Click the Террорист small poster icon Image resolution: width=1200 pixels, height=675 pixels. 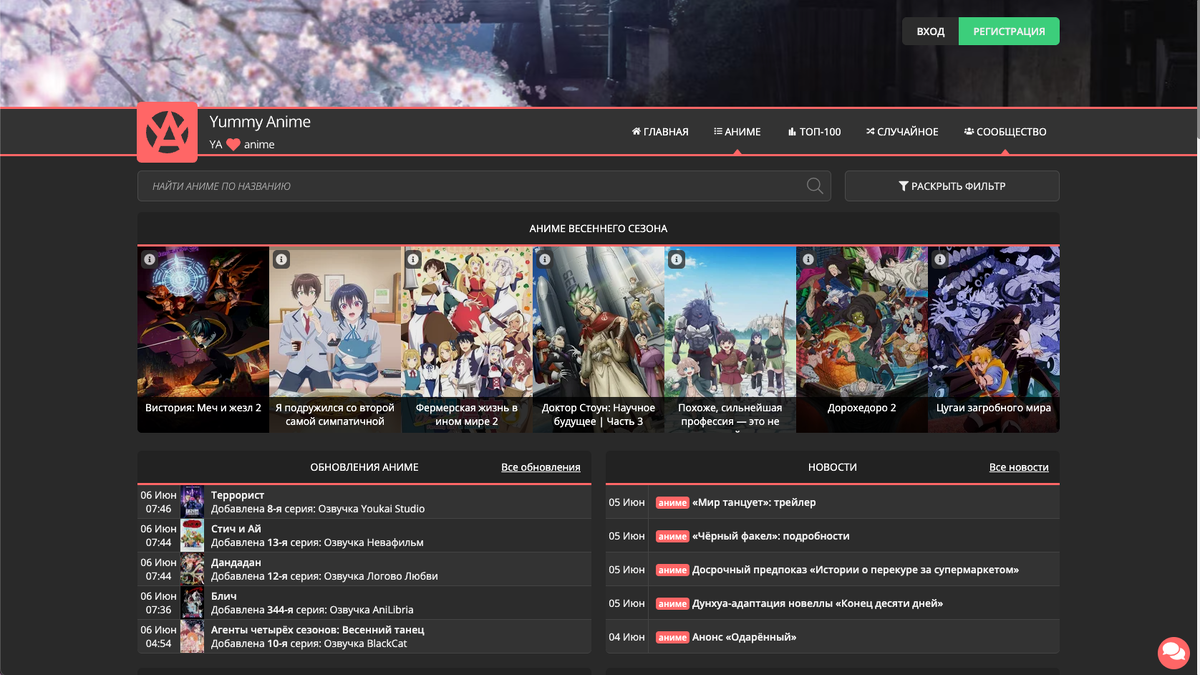click(192, 502)
